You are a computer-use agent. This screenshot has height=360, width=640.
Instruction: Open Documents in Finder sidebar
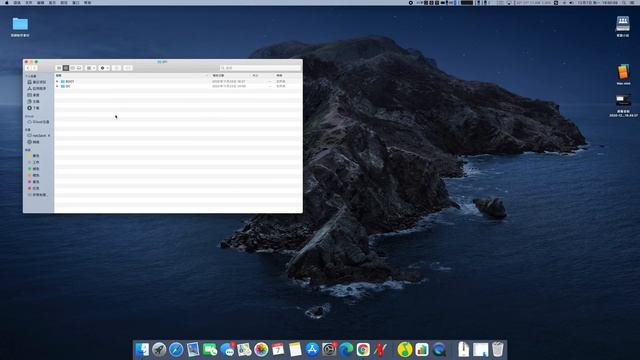33,102
